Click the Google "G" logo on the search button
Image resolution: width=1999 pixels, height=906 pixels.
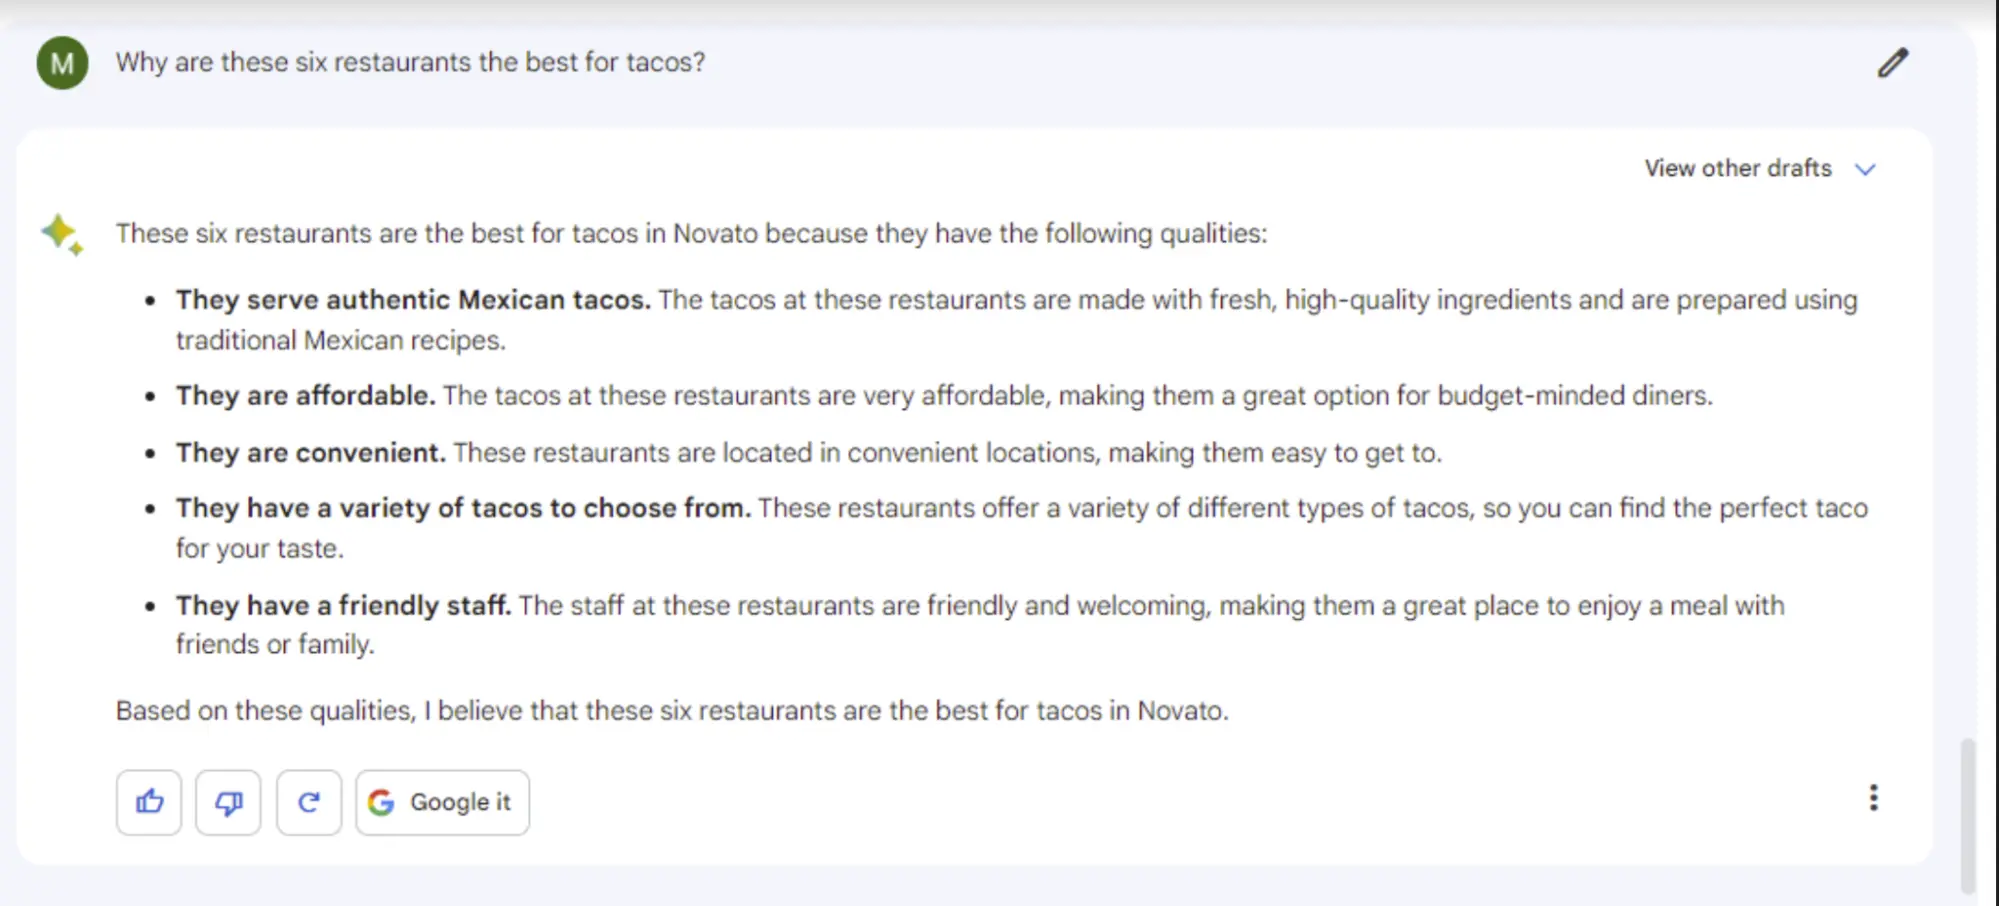coord(382,801)
